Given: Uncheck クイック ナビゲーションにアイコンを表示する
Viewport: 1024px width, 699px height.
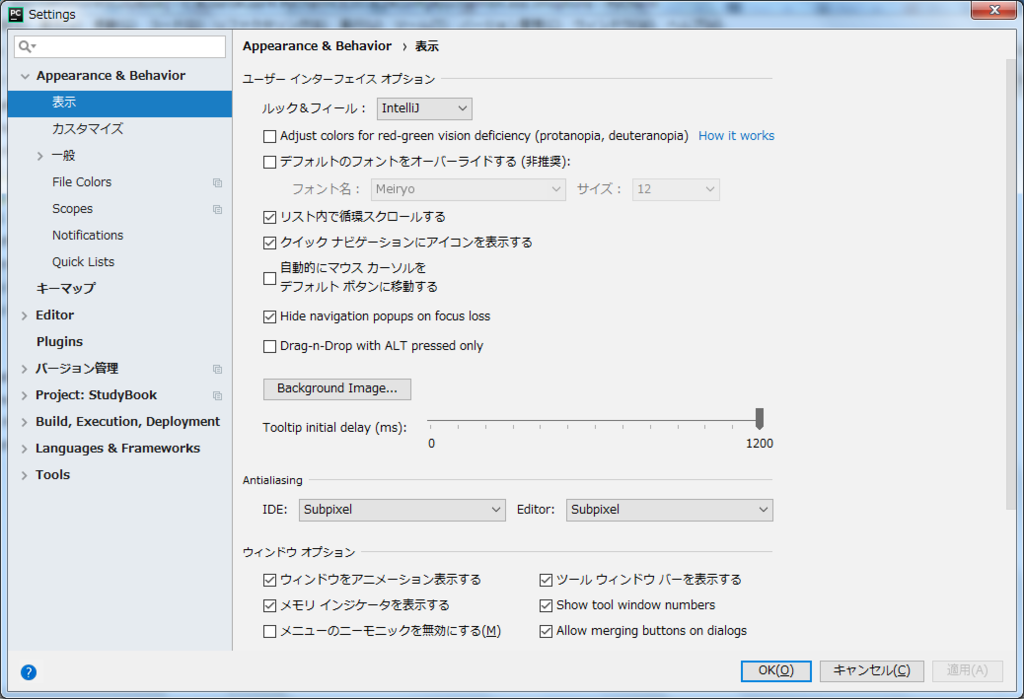Looking at the screenshot, I should tap(269, 243).
